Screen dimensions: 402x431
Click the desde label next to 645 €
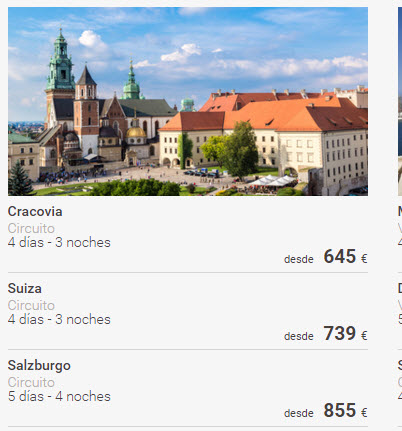pos(299,259)
